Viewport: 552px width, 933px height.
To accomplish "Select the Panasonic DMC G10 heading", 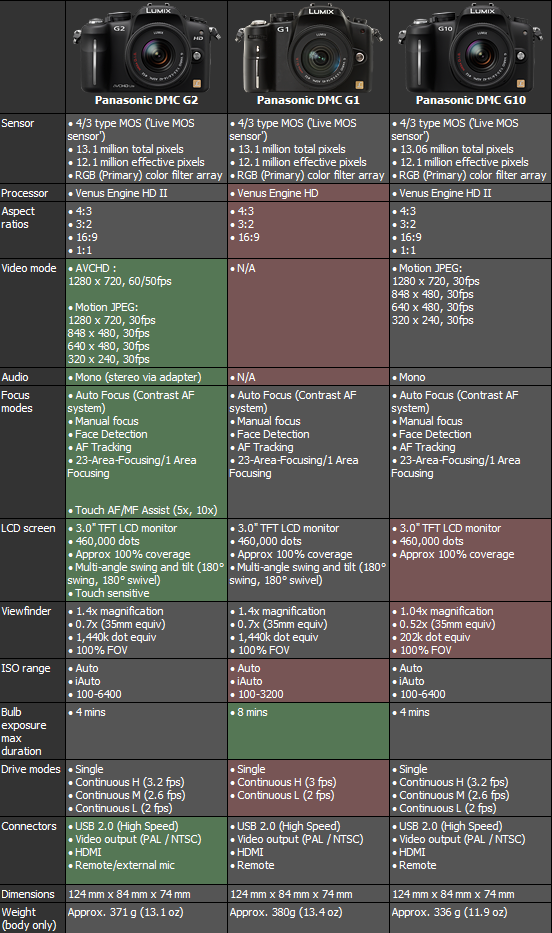I will click(x=471, y=100).
